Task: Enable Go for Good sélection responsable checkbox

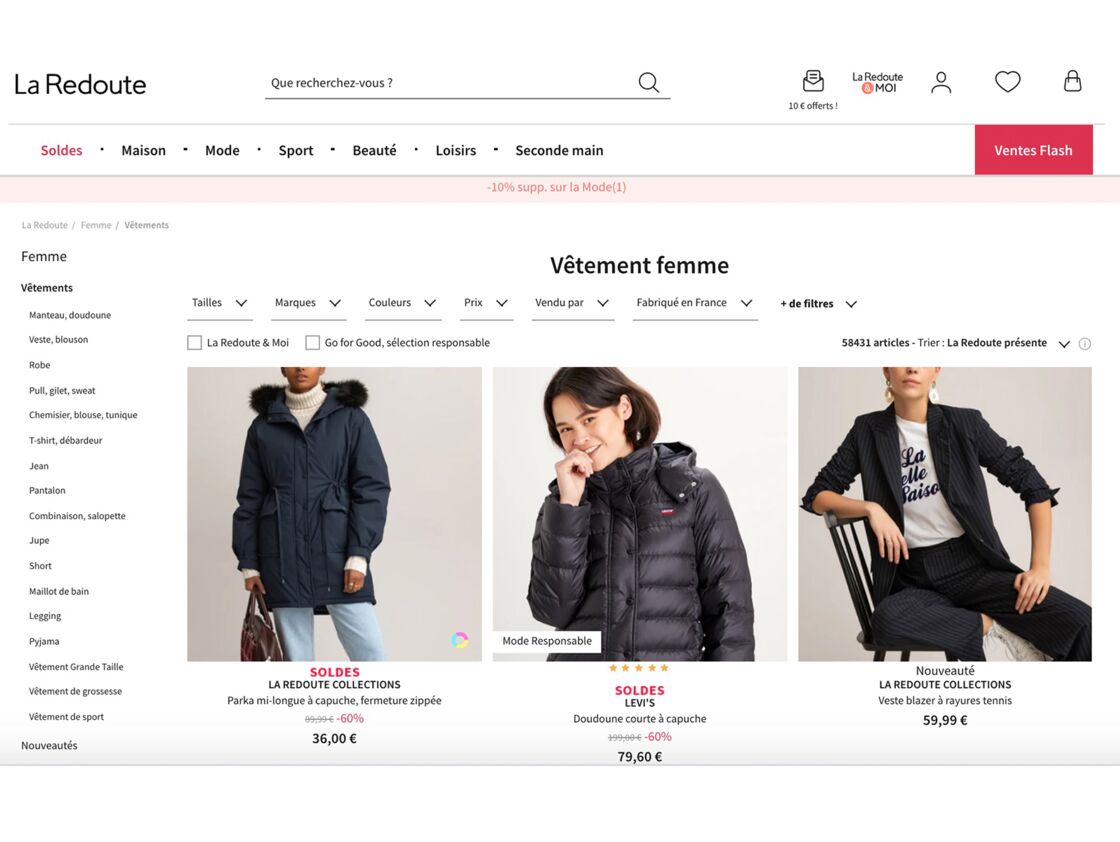Action: (x=312, y=343)
